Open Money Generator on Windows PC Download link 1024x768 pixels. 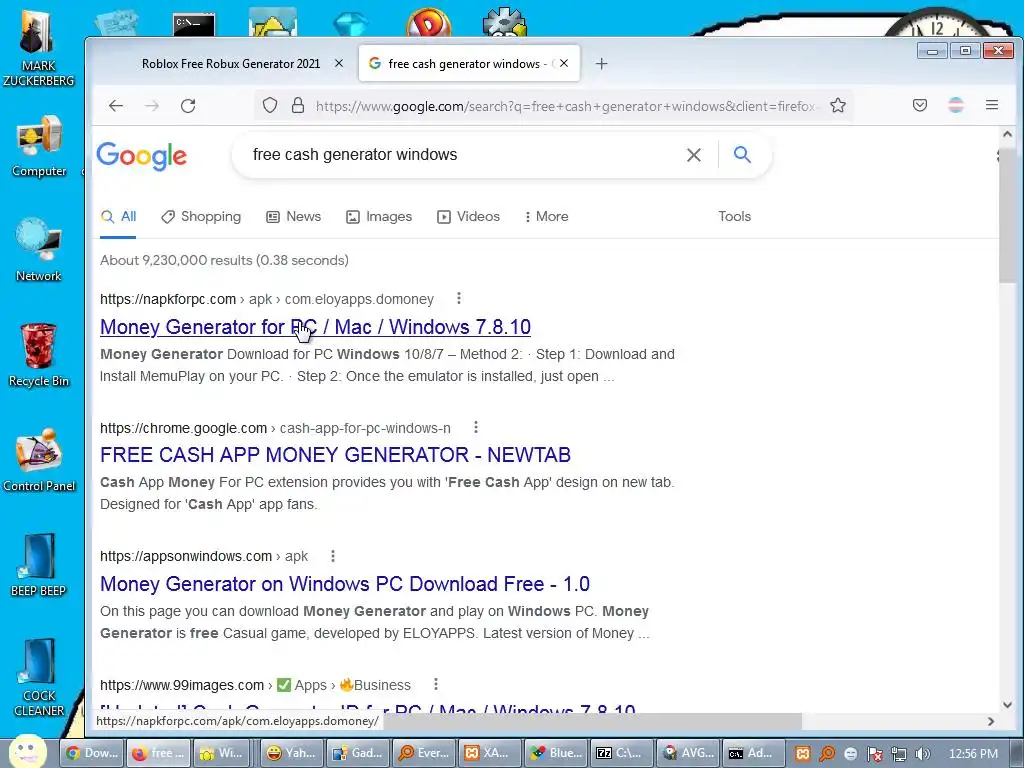345,583
